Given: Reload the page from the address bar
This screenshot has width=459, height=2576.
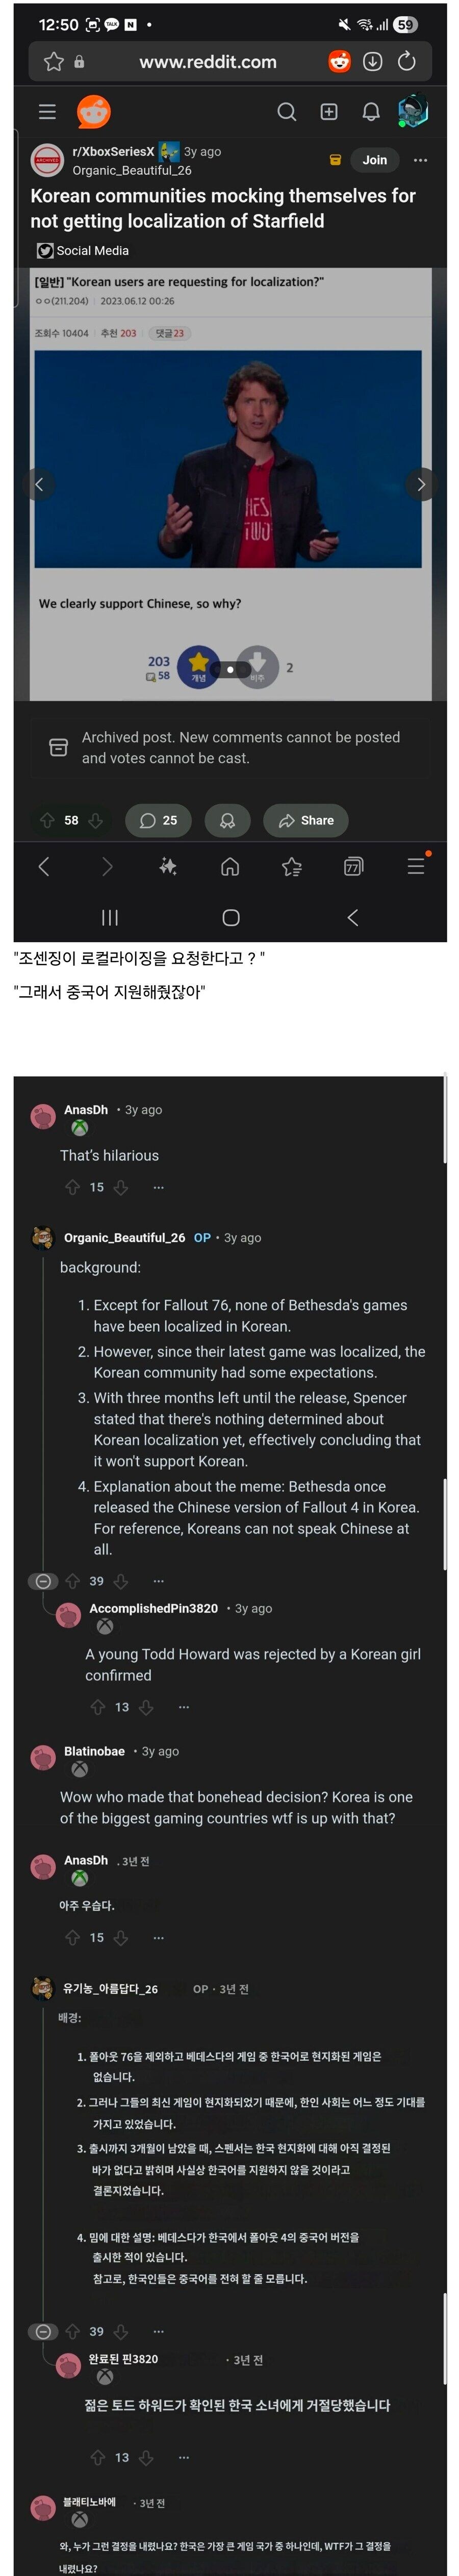Looking at the screenshot, I should click(407, 62).
